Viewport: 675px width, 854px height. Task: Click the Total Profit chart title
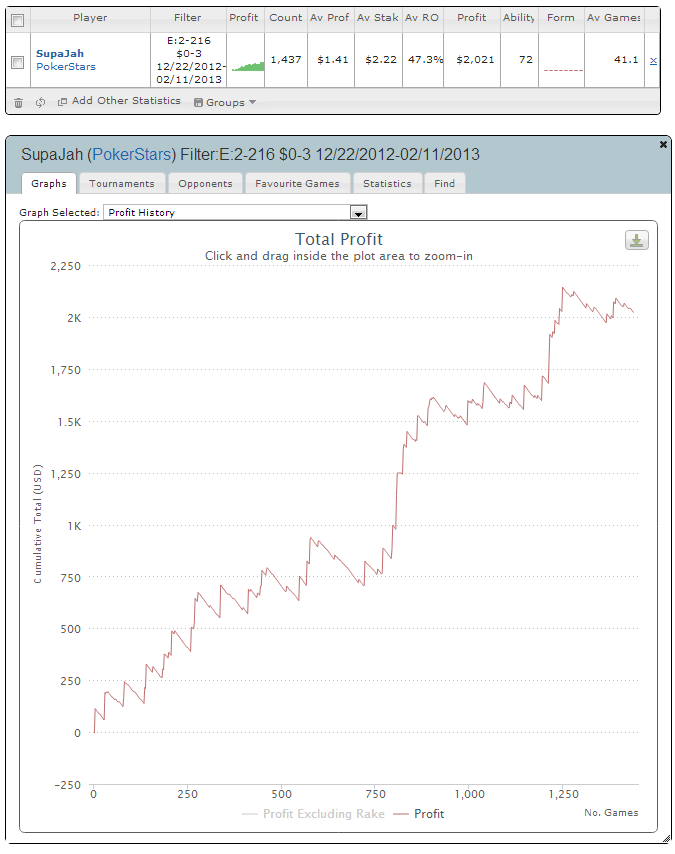338,239
